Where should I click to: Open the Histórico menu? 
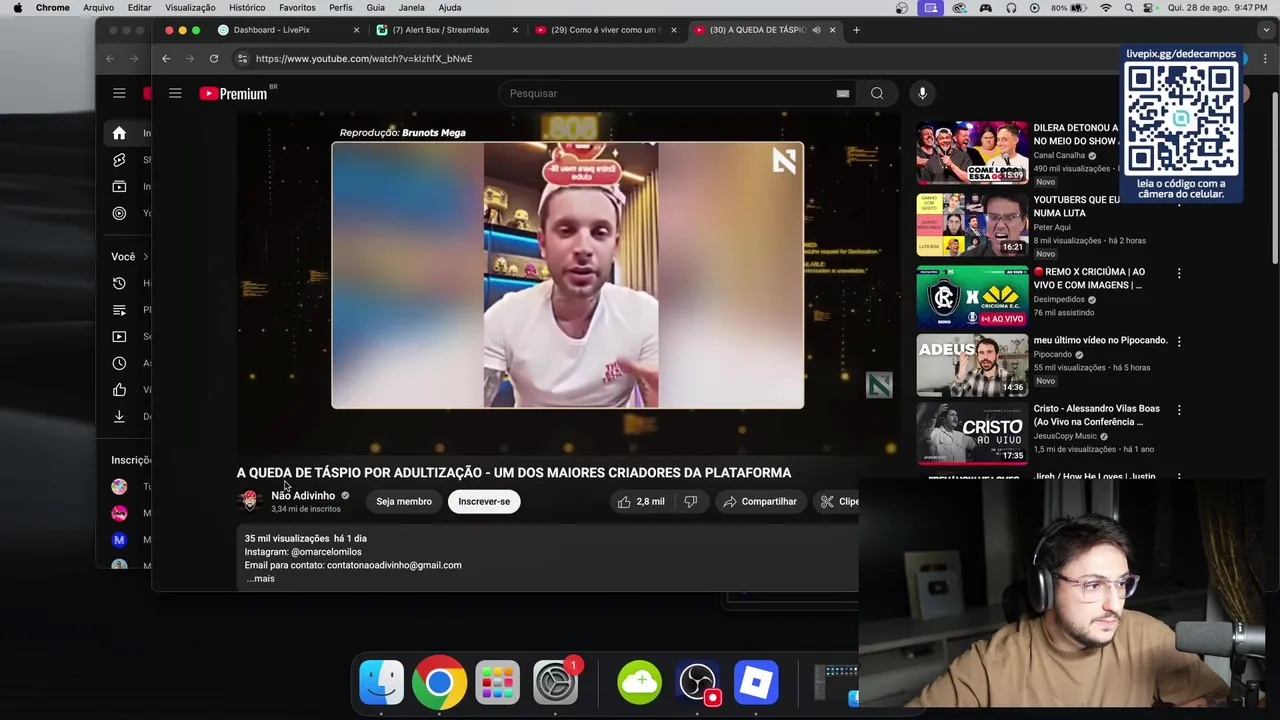coord(247,7)
